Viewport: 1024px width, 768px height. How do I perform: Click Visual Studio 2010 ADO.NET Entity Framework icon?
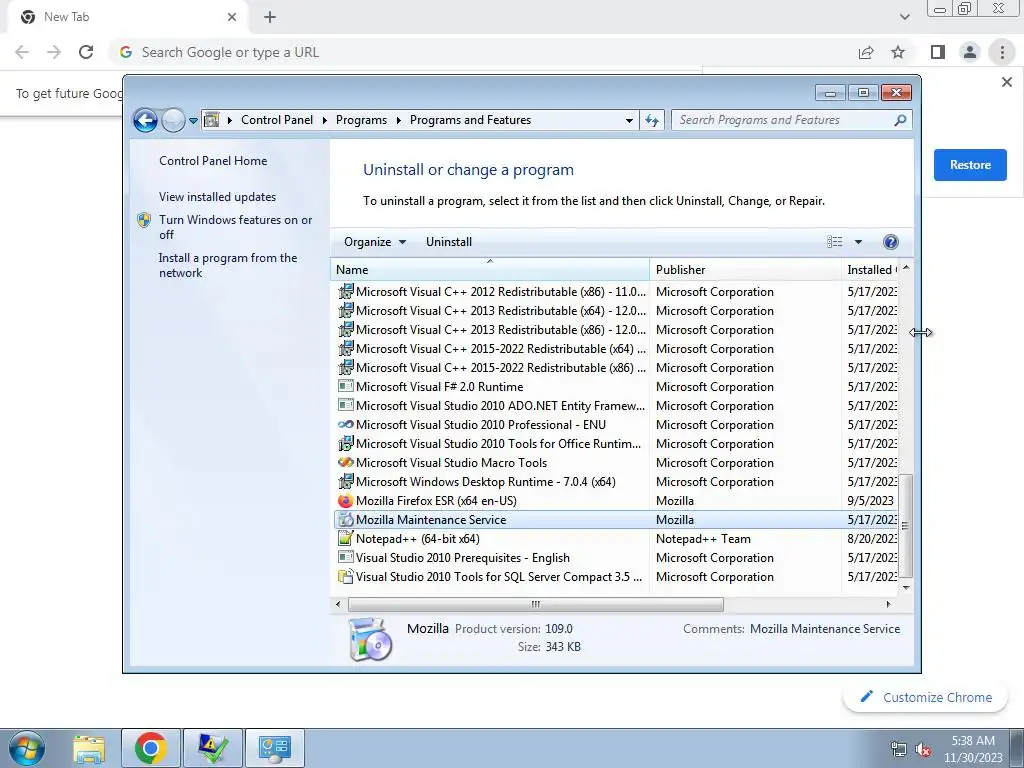coord(345,405)
